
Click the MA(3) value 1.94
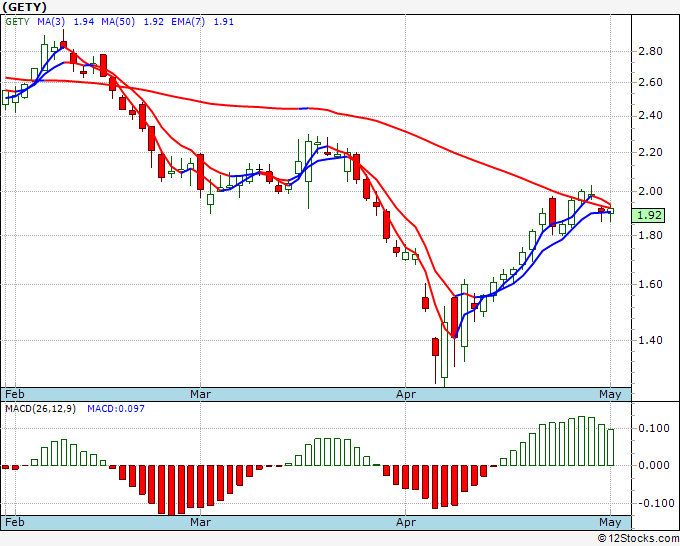click(84, 22)
